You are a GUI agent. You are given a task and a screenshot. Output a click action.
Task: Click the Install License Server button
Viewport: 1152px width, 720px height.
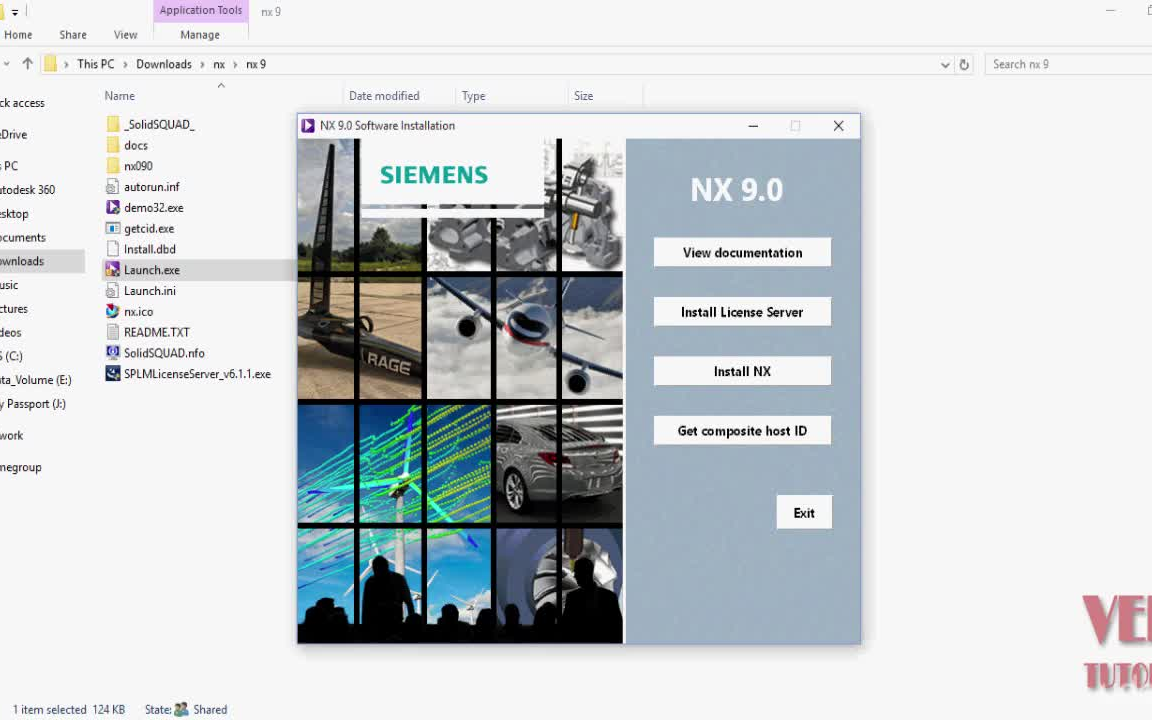[x=742, y=312]
